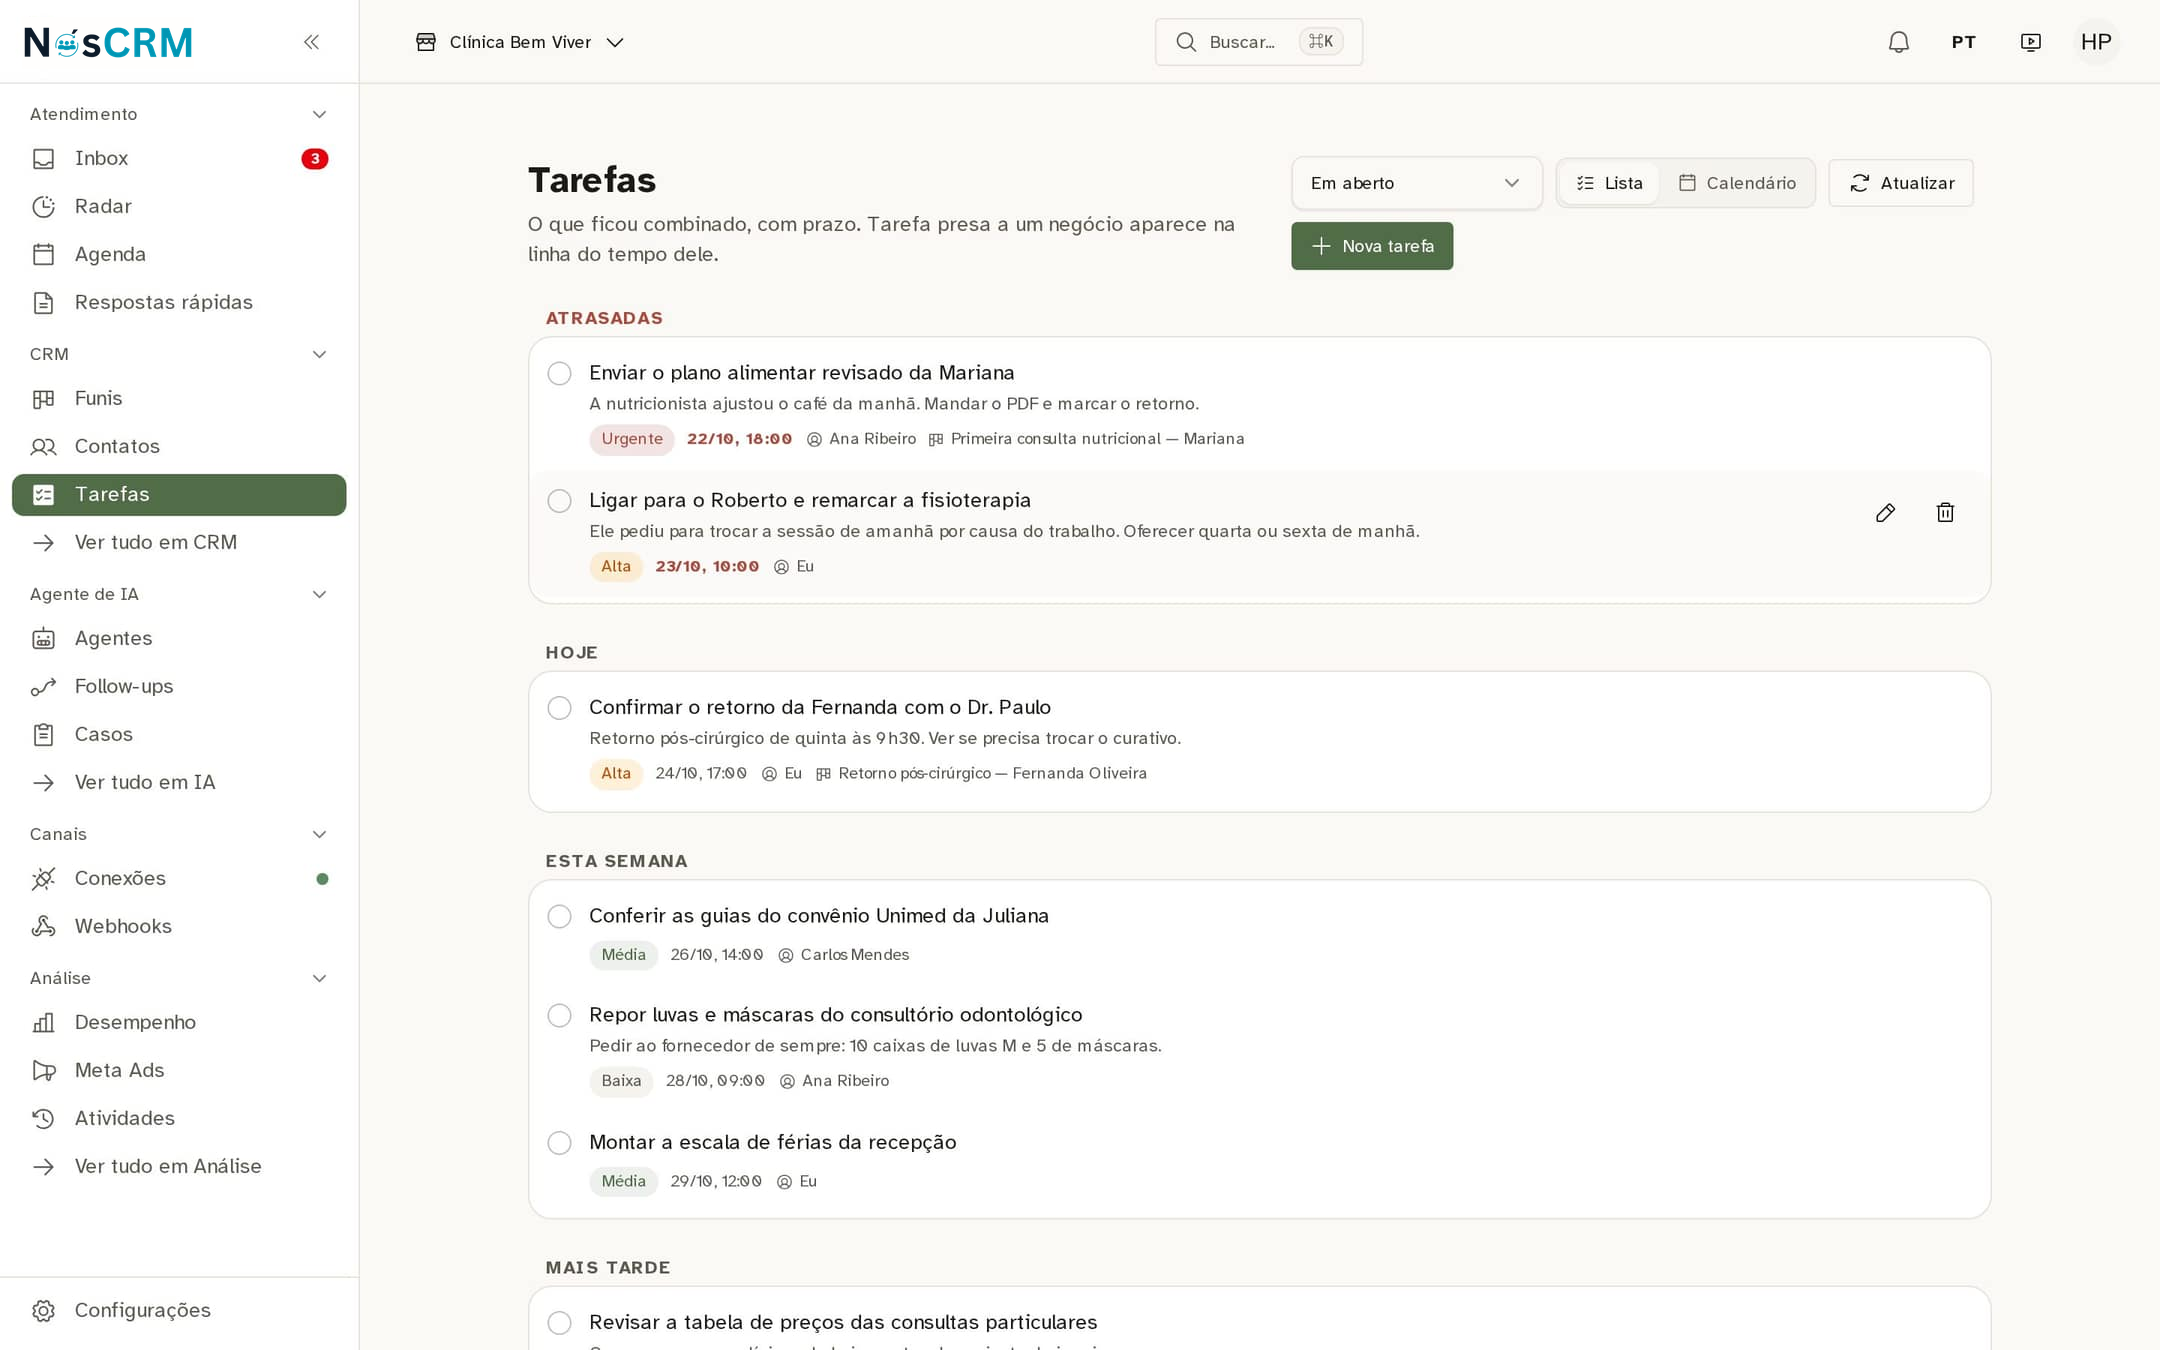Select the Lista view tab
The height and width of the screenshot is (1350, 2160).
(x=1609, y=183)
